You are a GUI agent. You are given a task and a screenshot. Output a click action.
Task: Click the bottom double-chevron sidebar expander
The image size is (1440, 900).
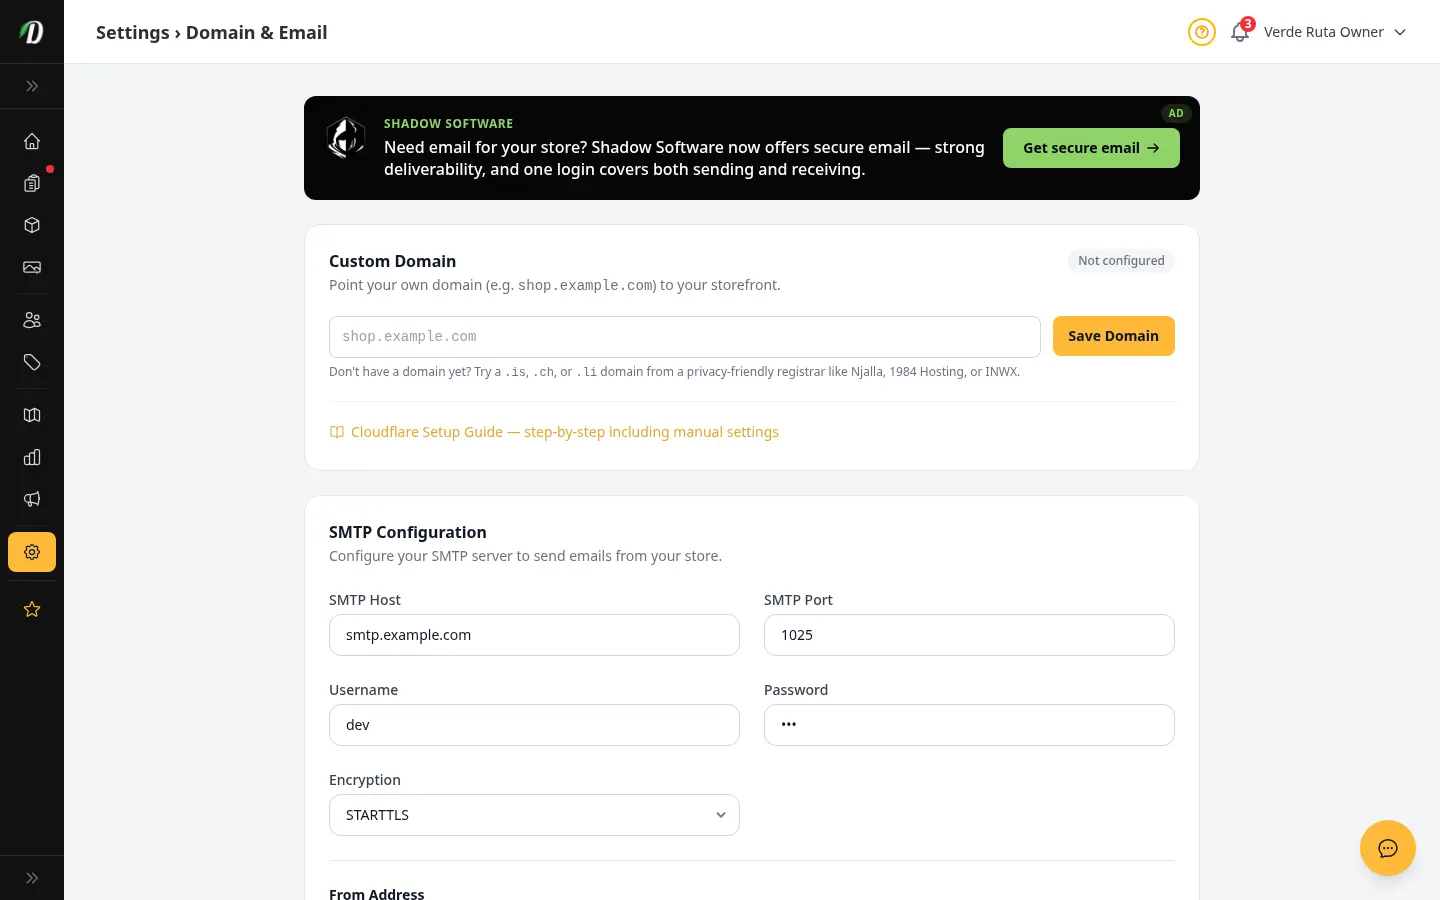coord(32,878)
